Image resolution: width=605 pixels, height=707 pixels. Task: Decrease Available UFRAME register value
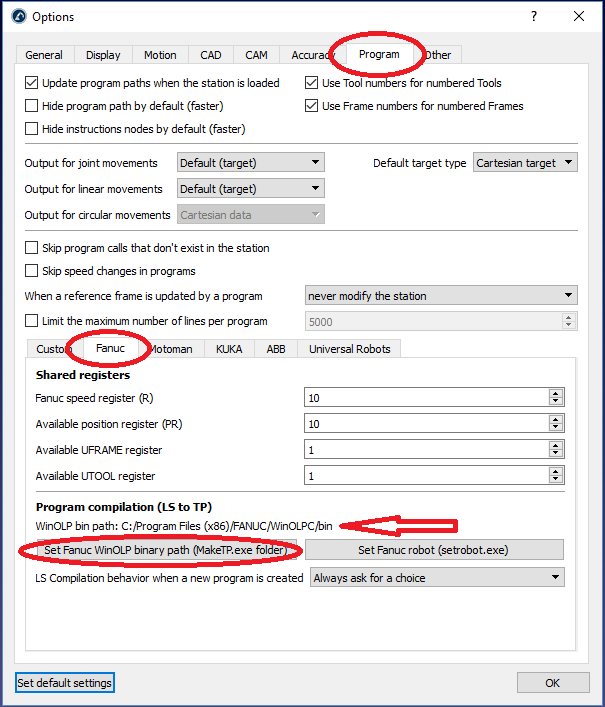click(x=556, y=454)
